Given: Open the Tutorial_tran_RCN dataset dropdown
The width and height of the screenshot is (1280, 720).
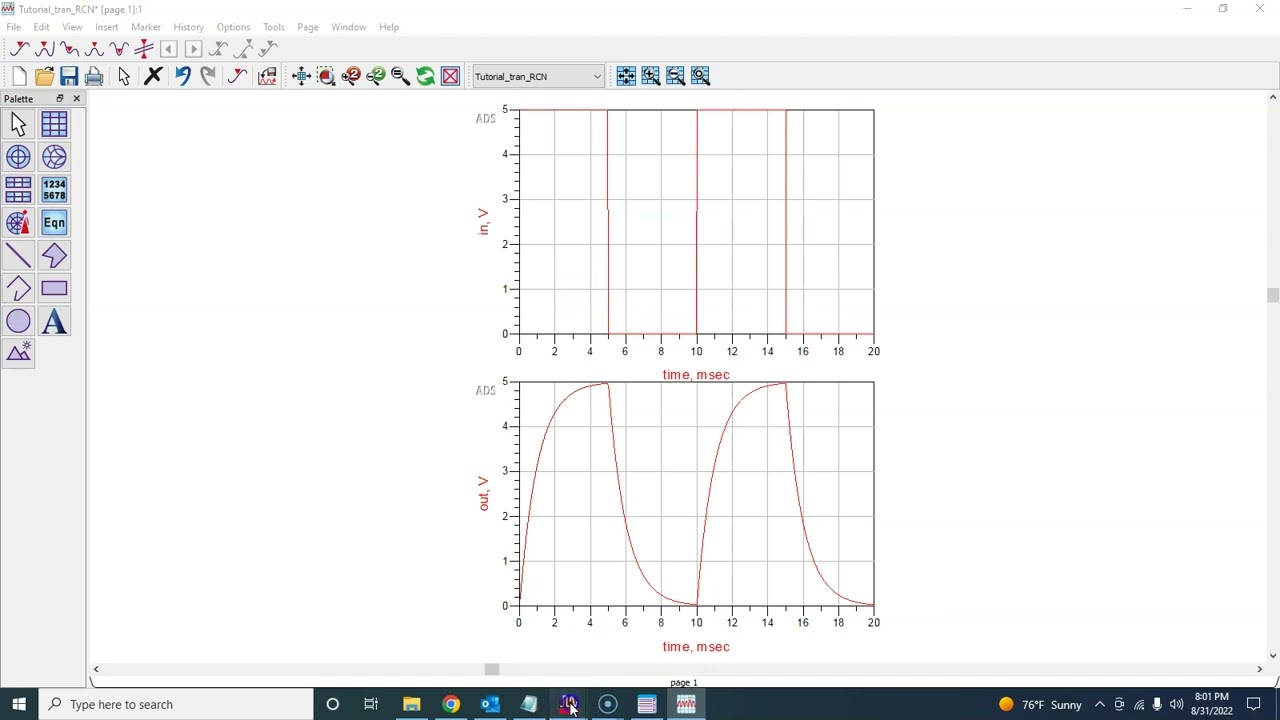Looking at the screenshot, I should pyautogui.click(x=538, y=77).
